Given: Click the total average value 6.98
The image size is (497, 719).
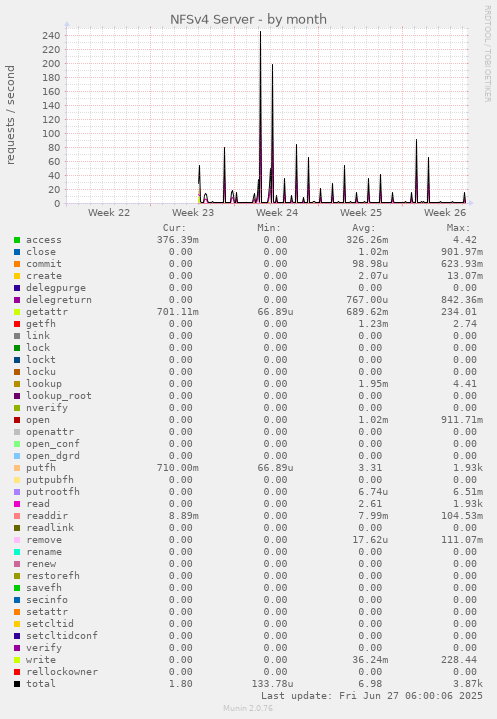Looking at the screenshot, I should [370, 684].
